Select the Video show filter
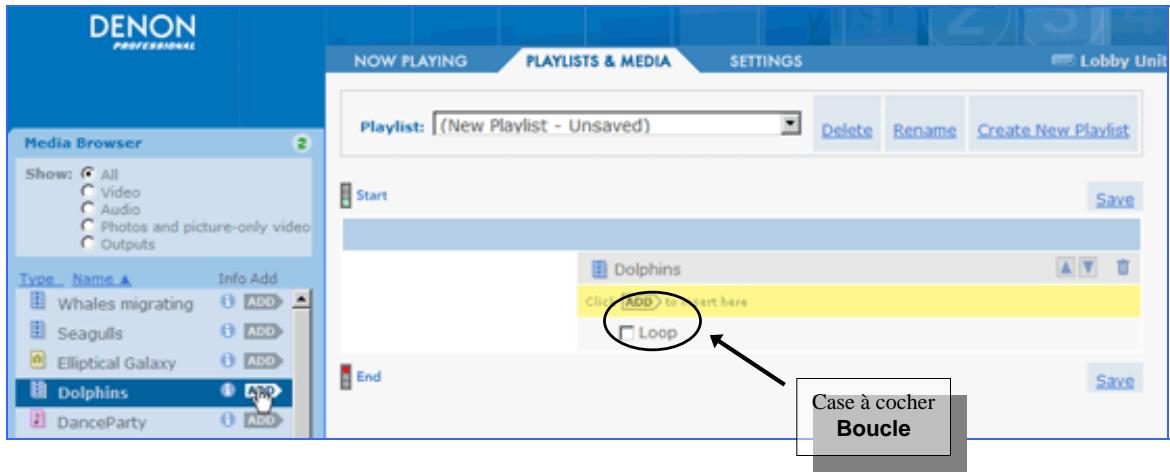 coord(89,192)
